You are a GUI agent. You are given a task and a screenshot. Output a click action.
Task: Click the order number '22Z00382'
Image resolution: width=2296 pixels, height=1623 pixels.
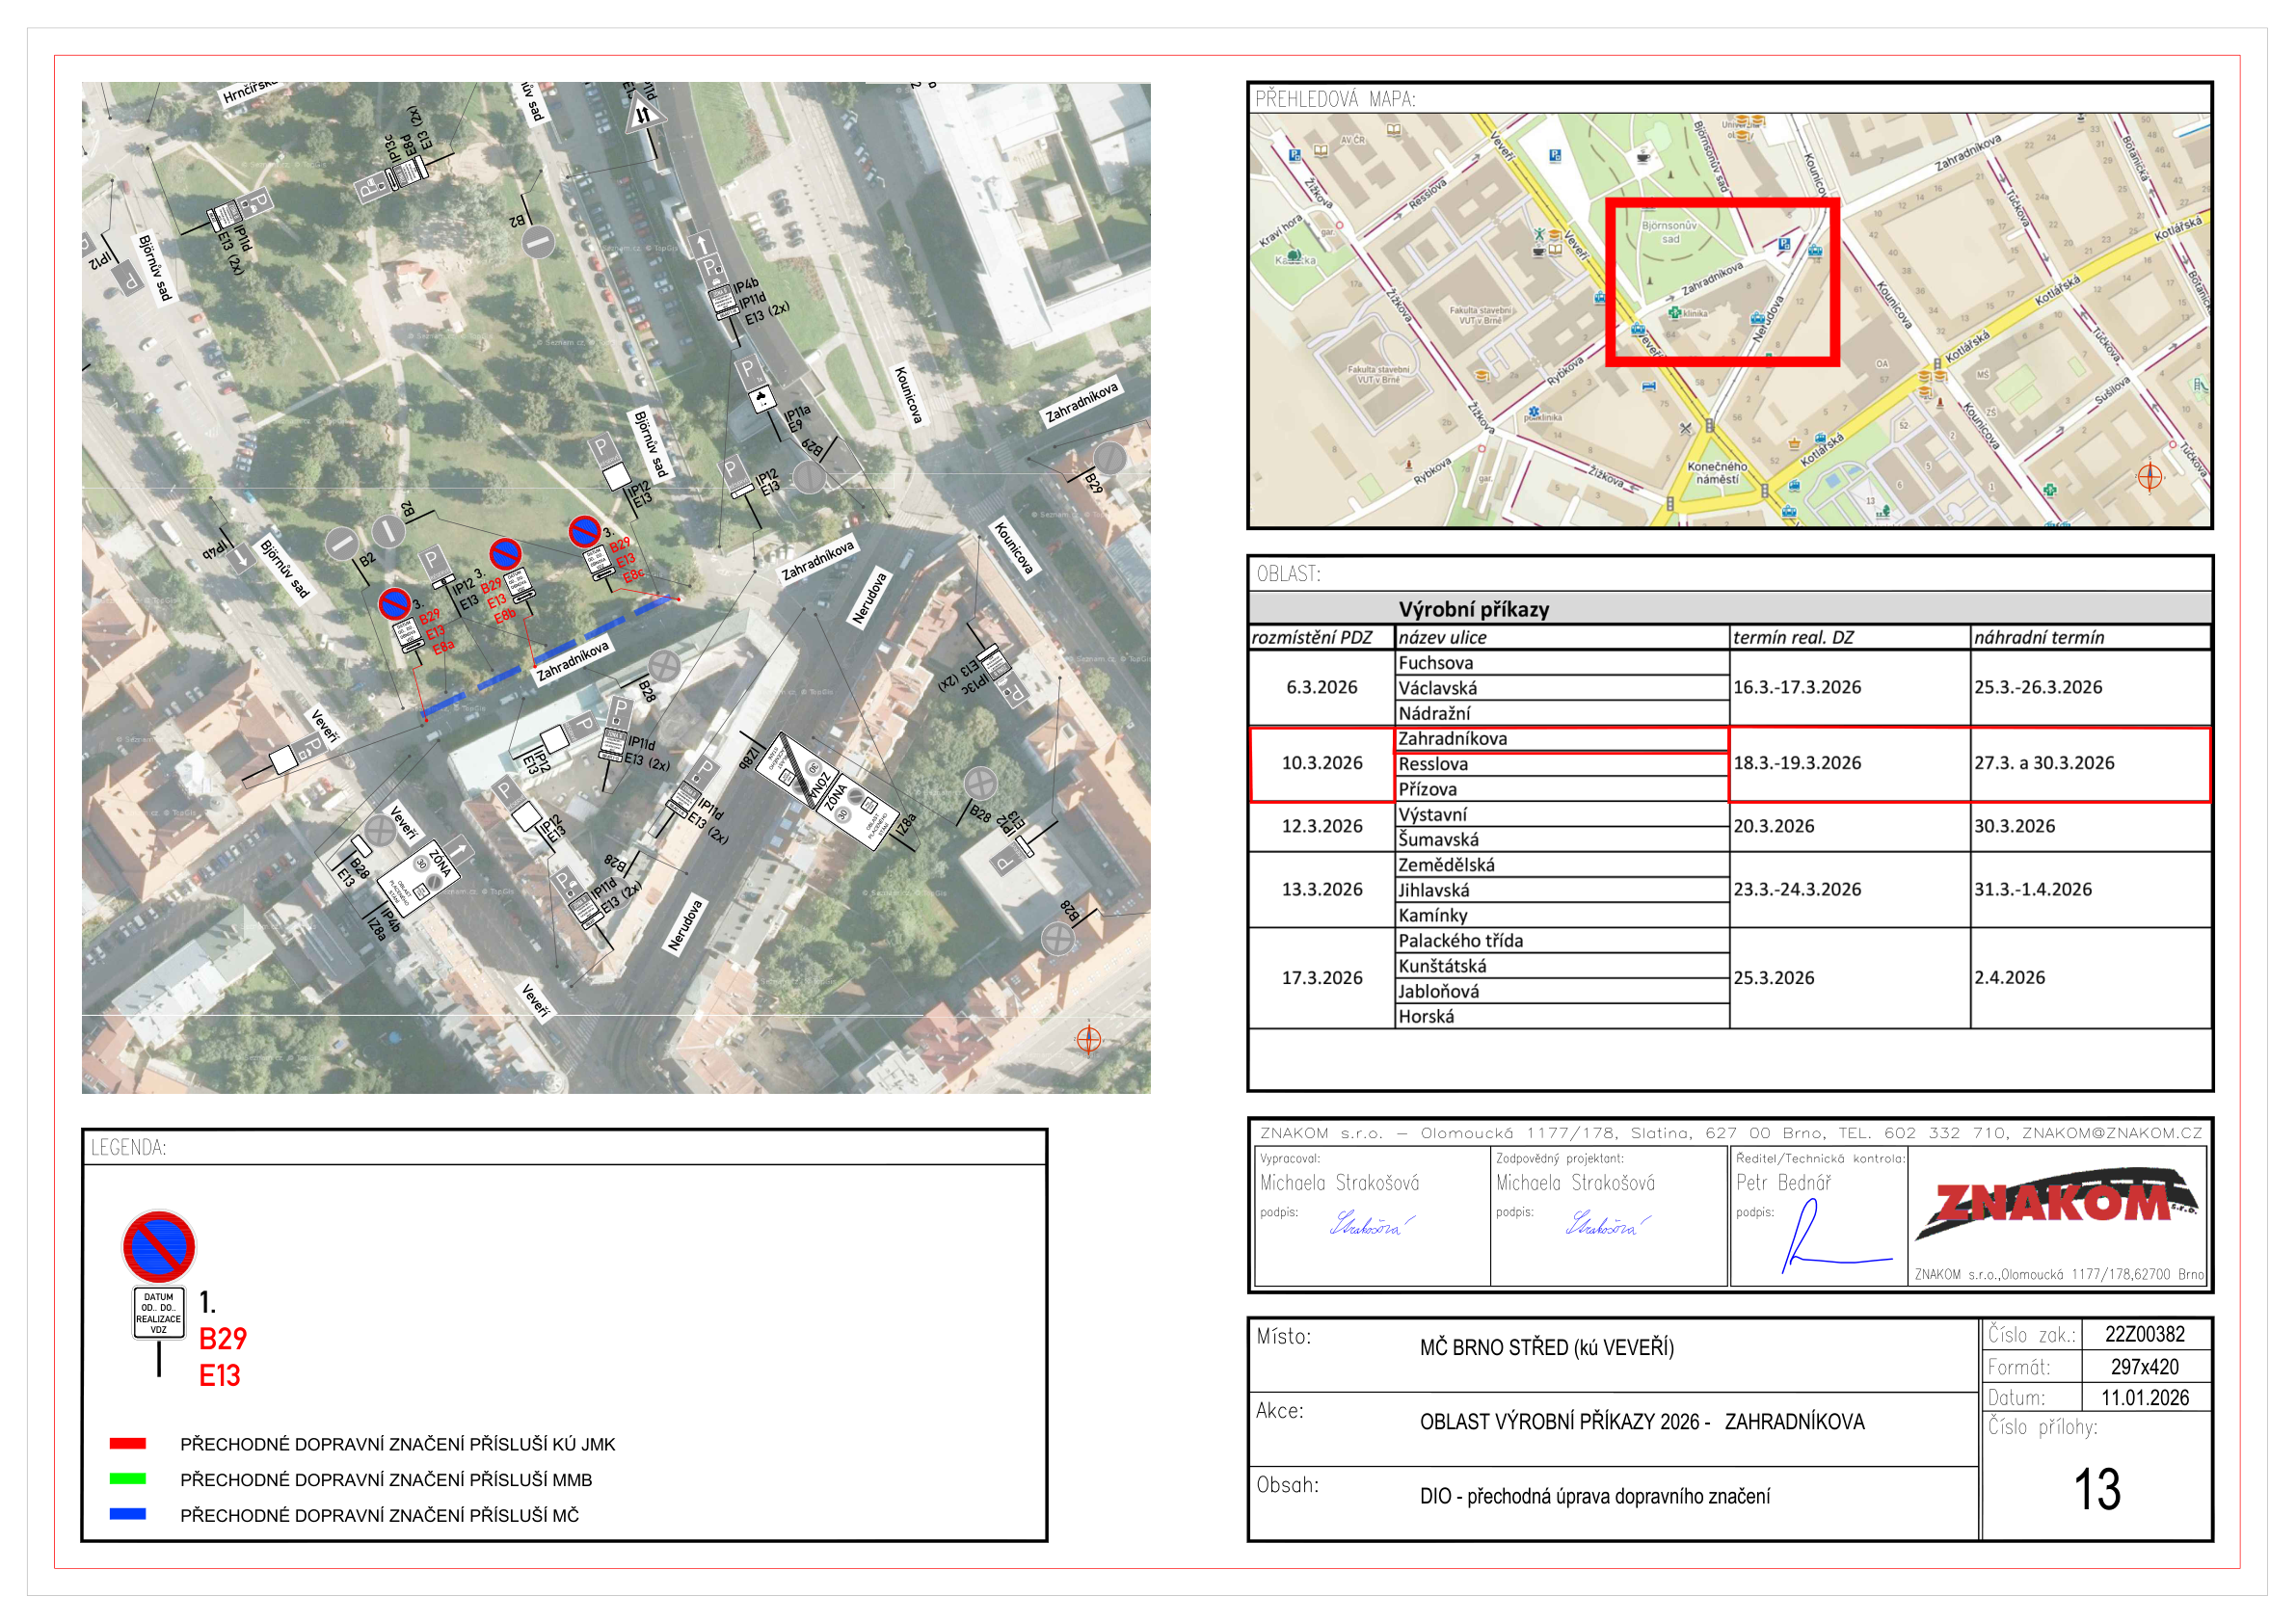[2144, 1334]
